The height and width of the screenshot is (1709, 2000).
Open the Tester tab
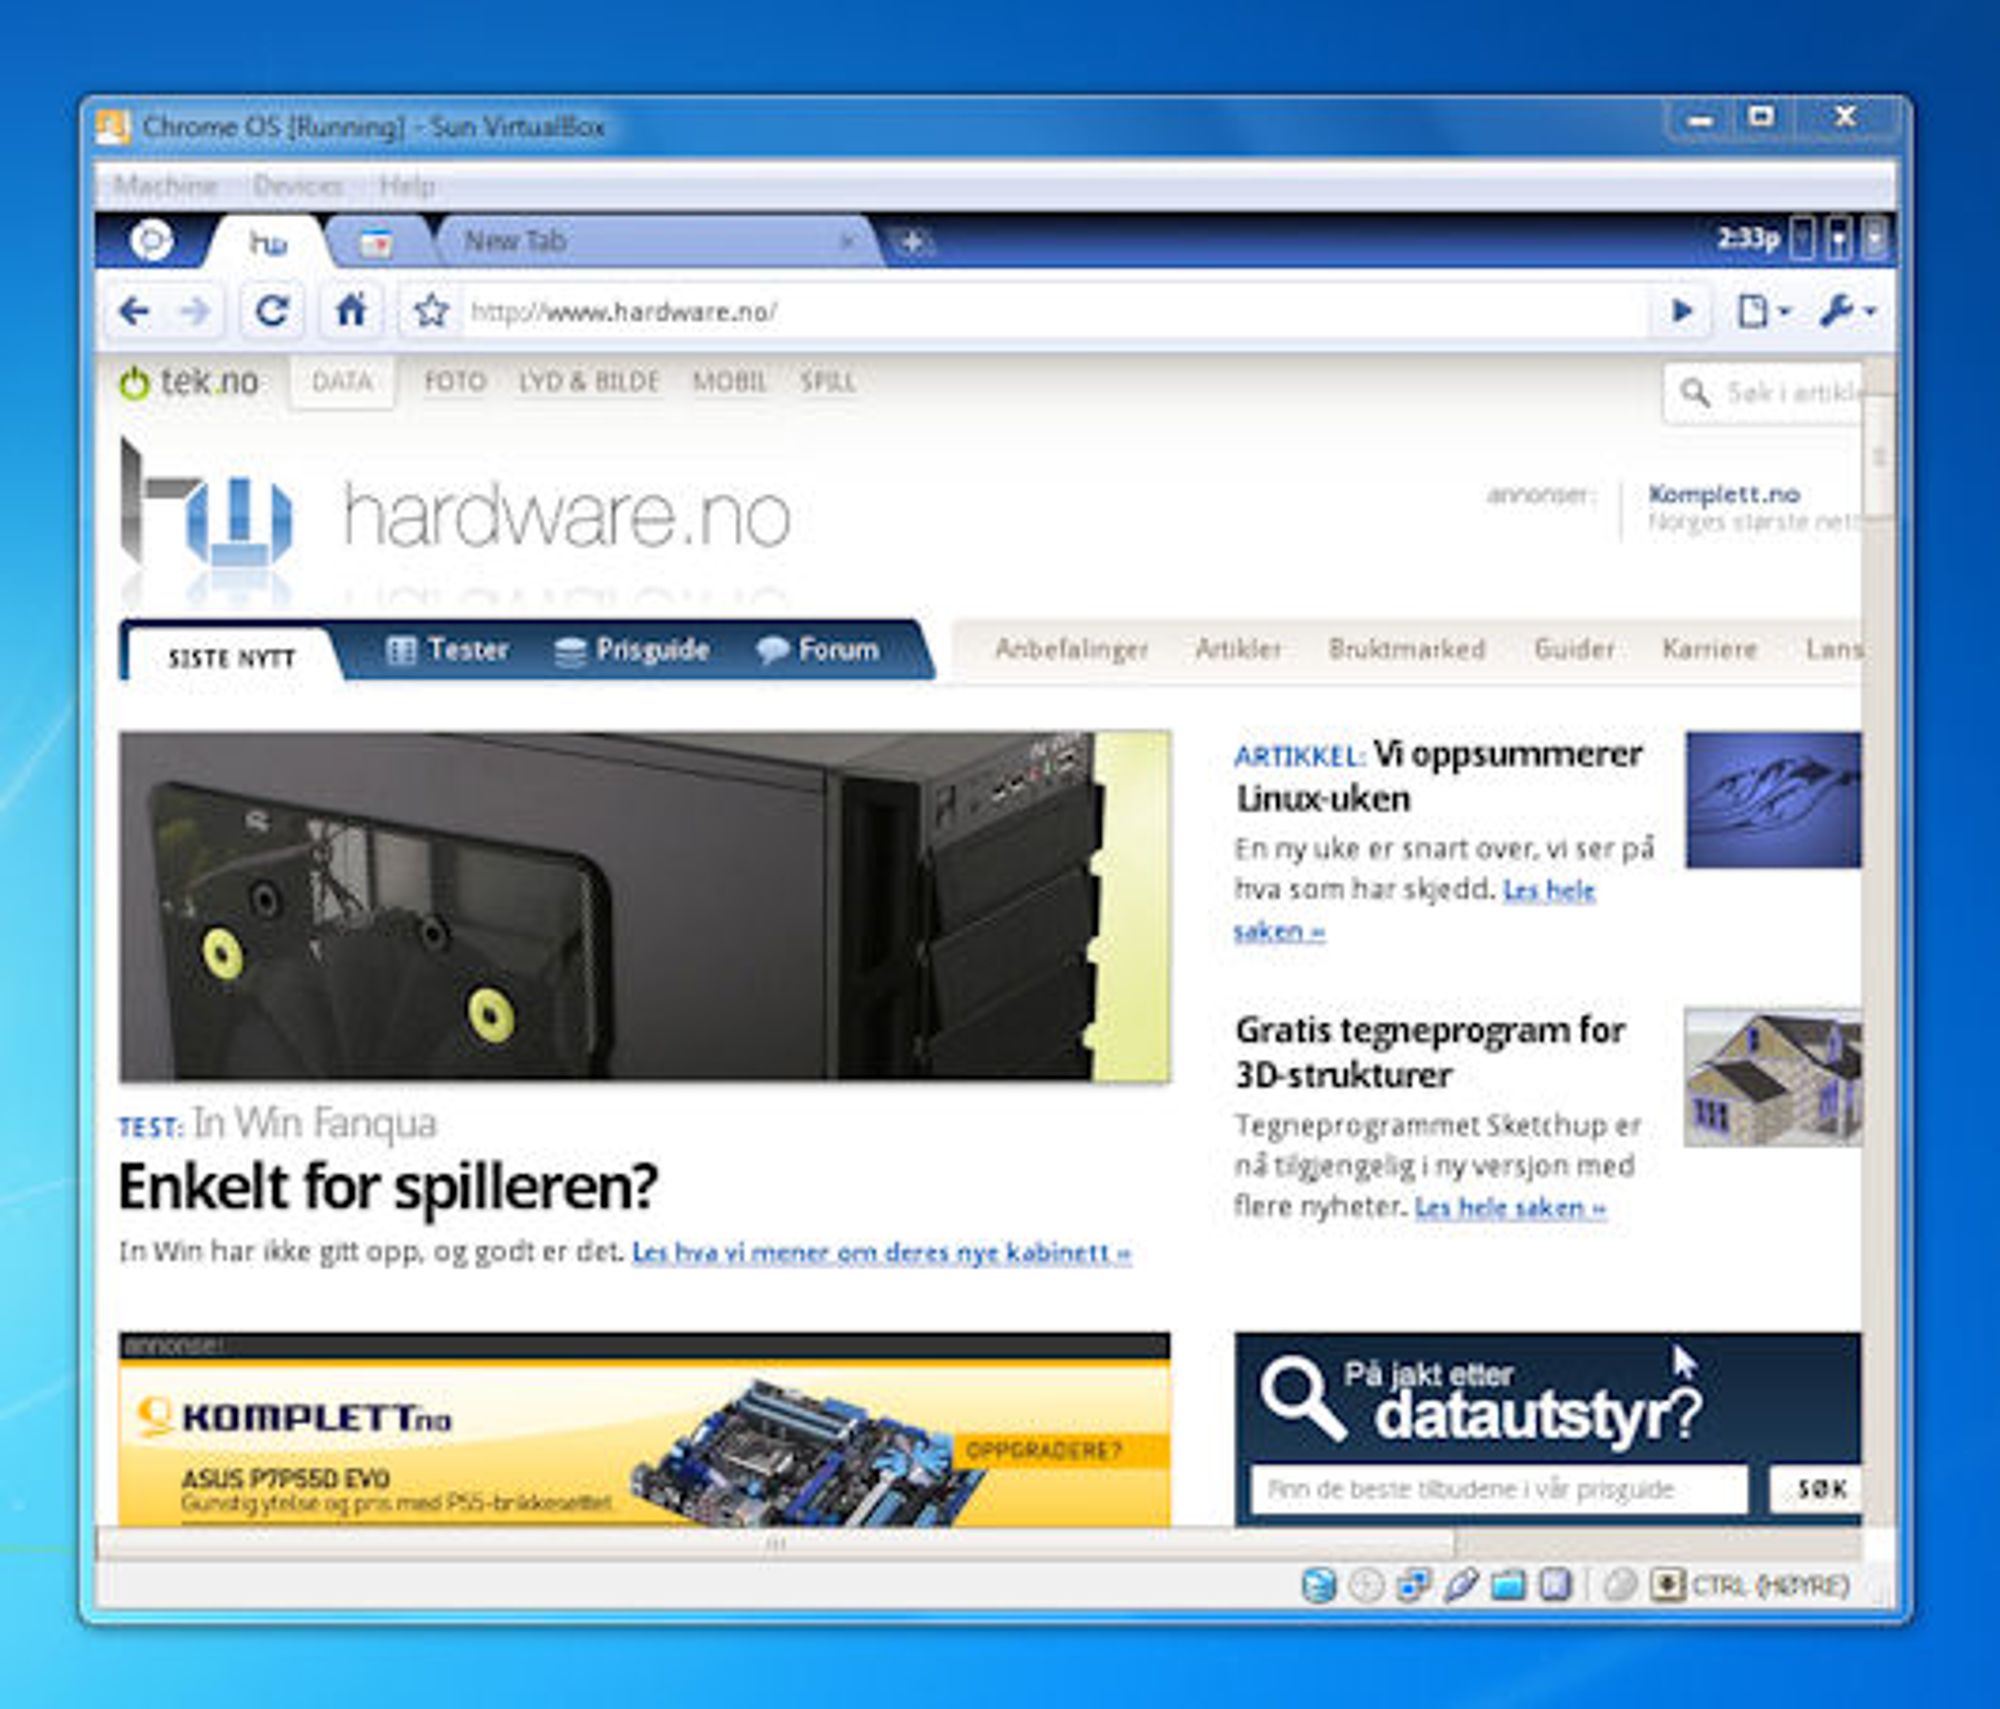click(x=447, y=650)
